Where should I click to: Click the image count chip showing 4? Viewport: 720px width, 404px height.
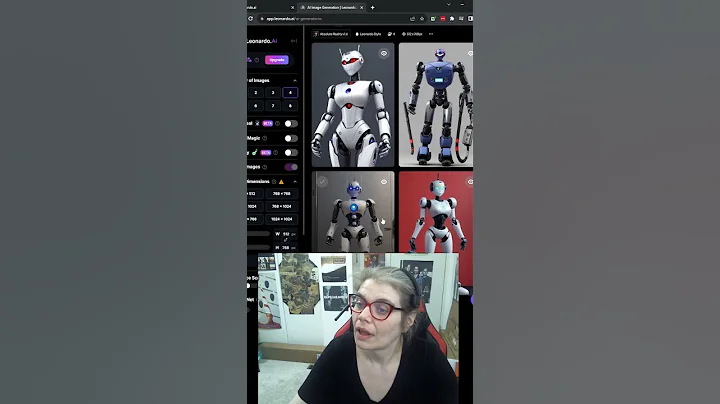tap(391, 34)
